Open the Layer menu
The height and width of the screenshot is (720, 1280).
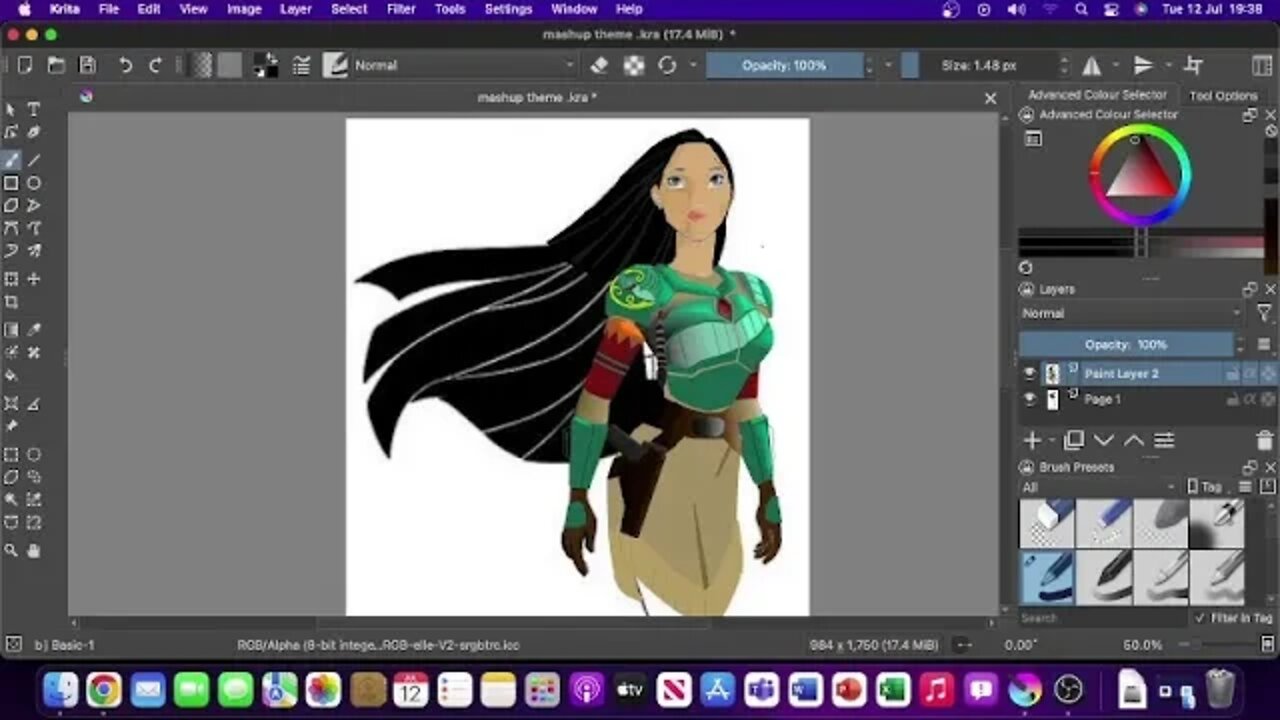point(295,9)
